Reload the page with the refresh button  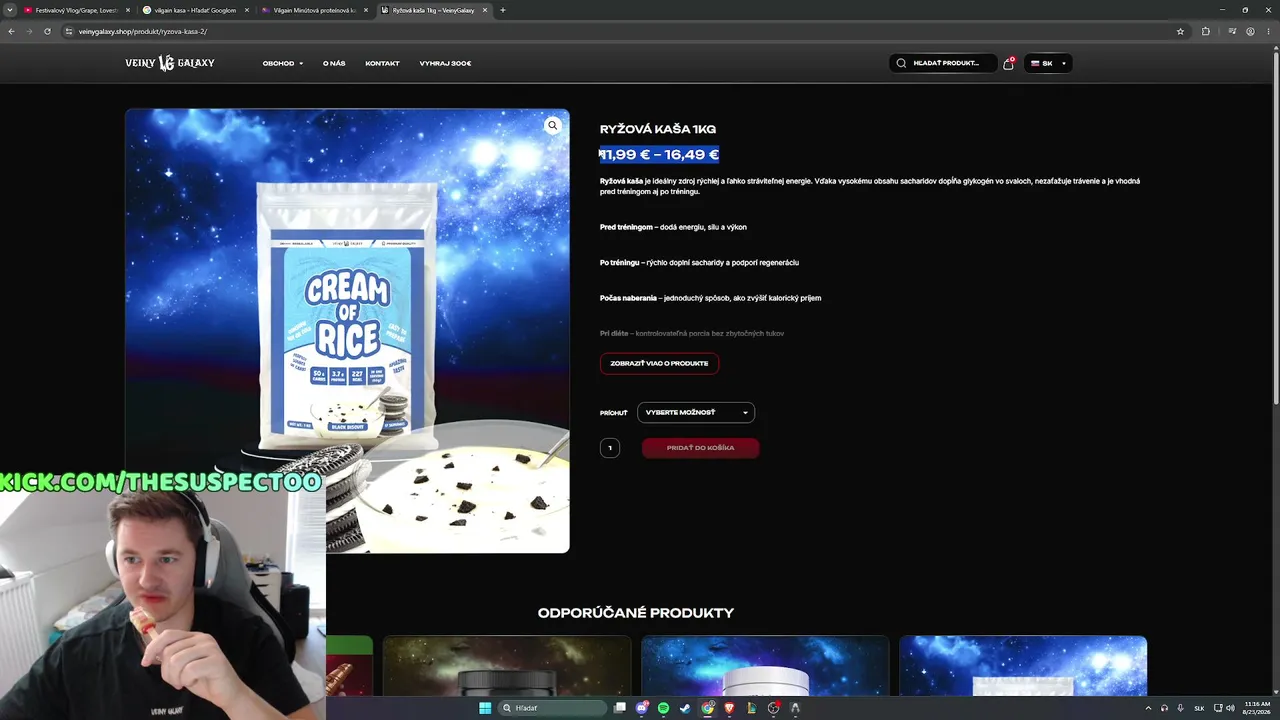[x=46, y=31]
